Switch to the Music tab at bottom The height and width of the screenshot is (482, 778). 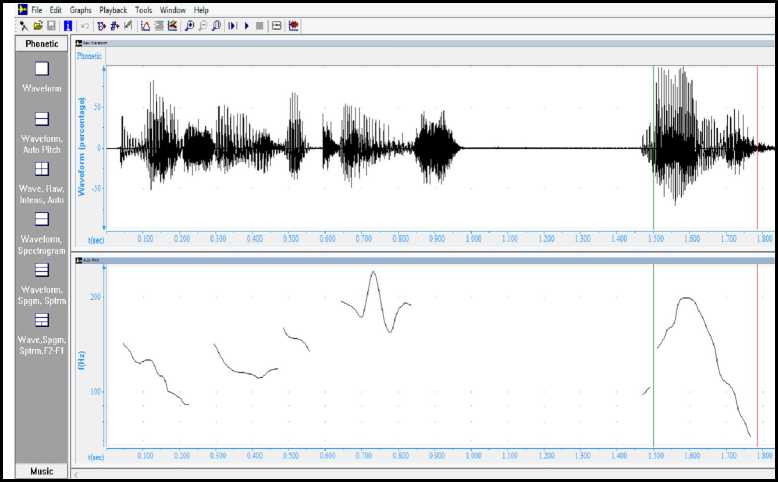pyautogui.click(x=41, y=471)
